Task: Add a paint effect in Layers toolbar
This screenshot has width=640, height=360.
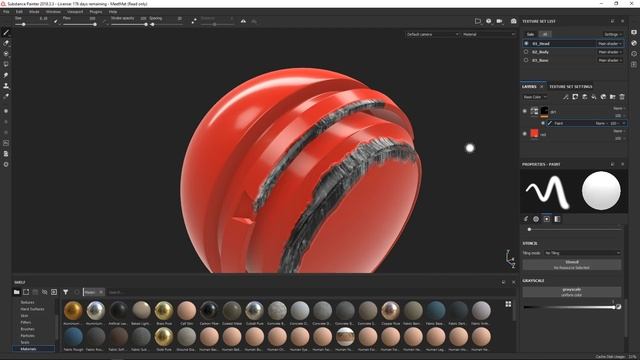Action: (x=565, y=97)
